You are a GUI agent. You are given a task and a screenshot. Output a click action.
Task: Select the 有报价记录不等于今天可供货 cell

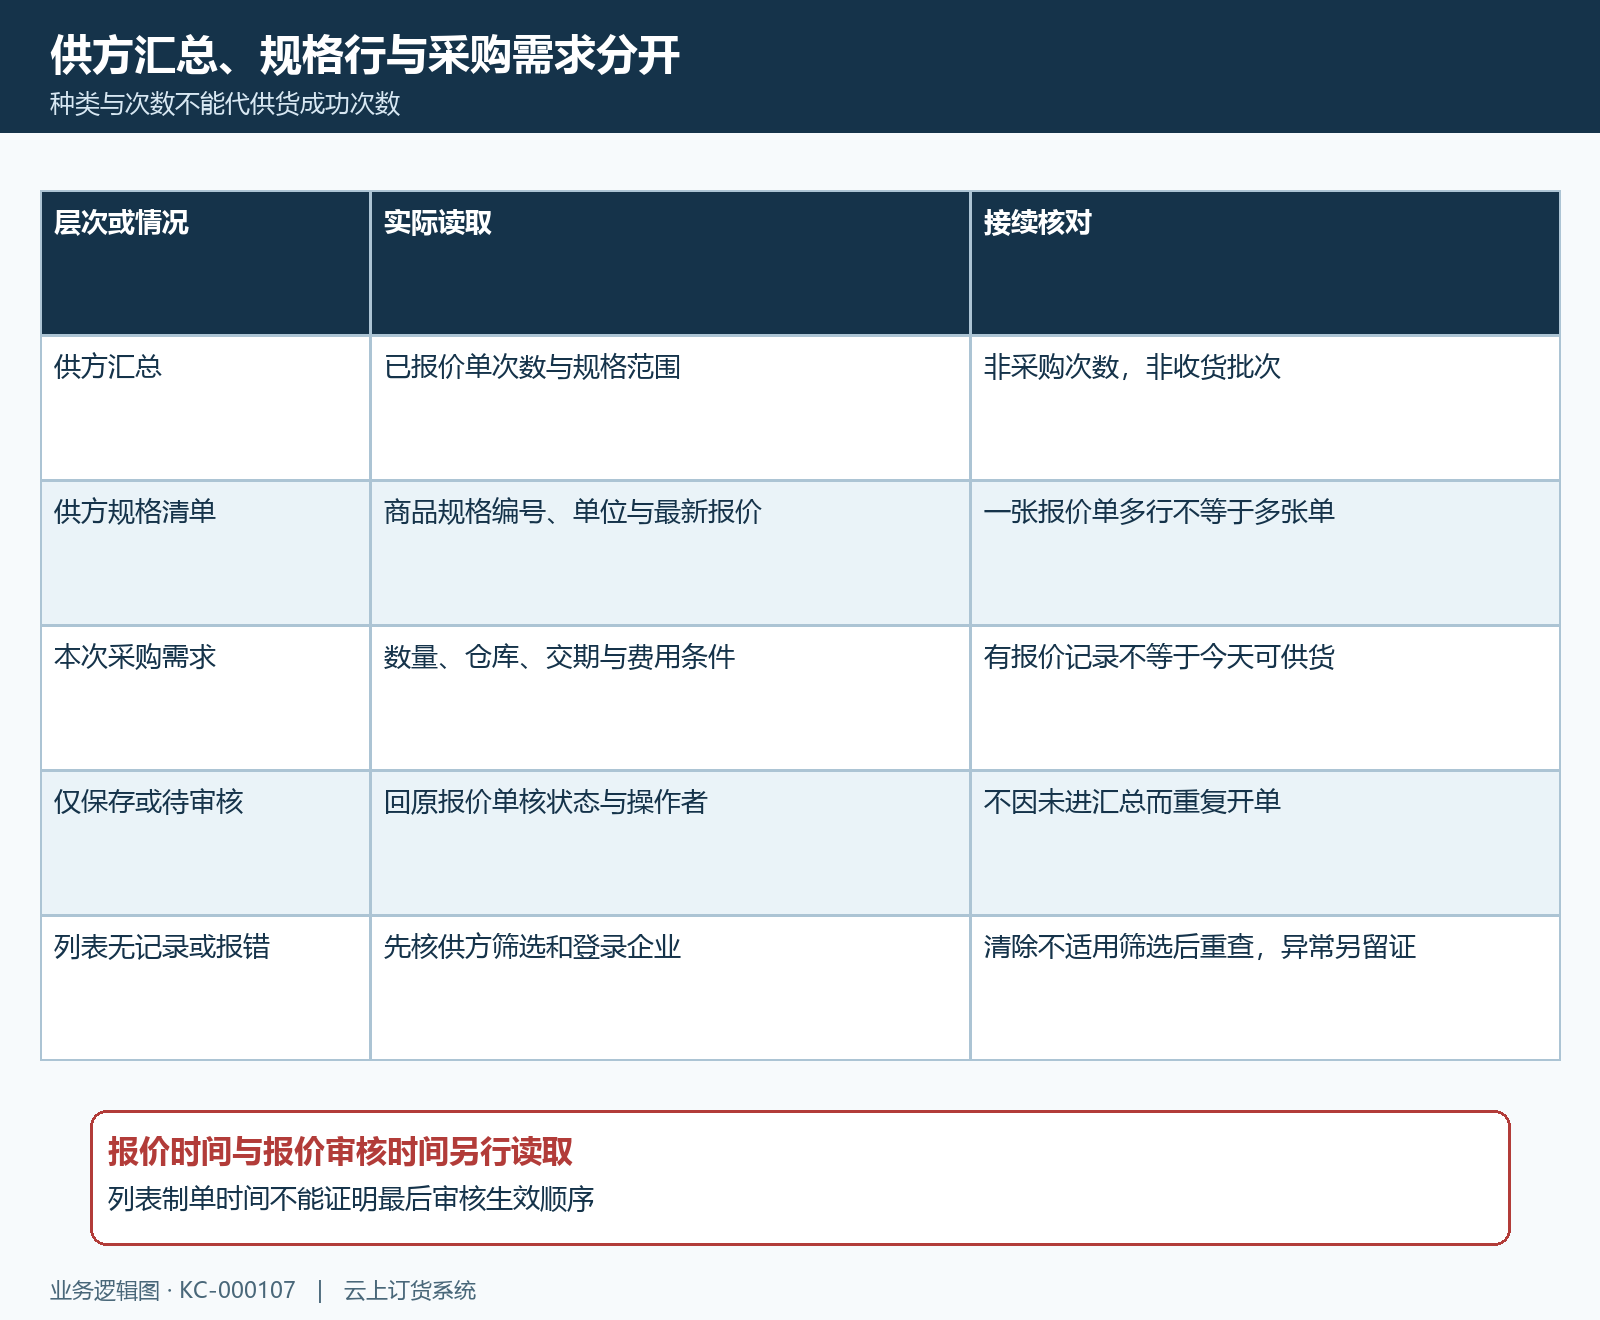[1265, 698]
